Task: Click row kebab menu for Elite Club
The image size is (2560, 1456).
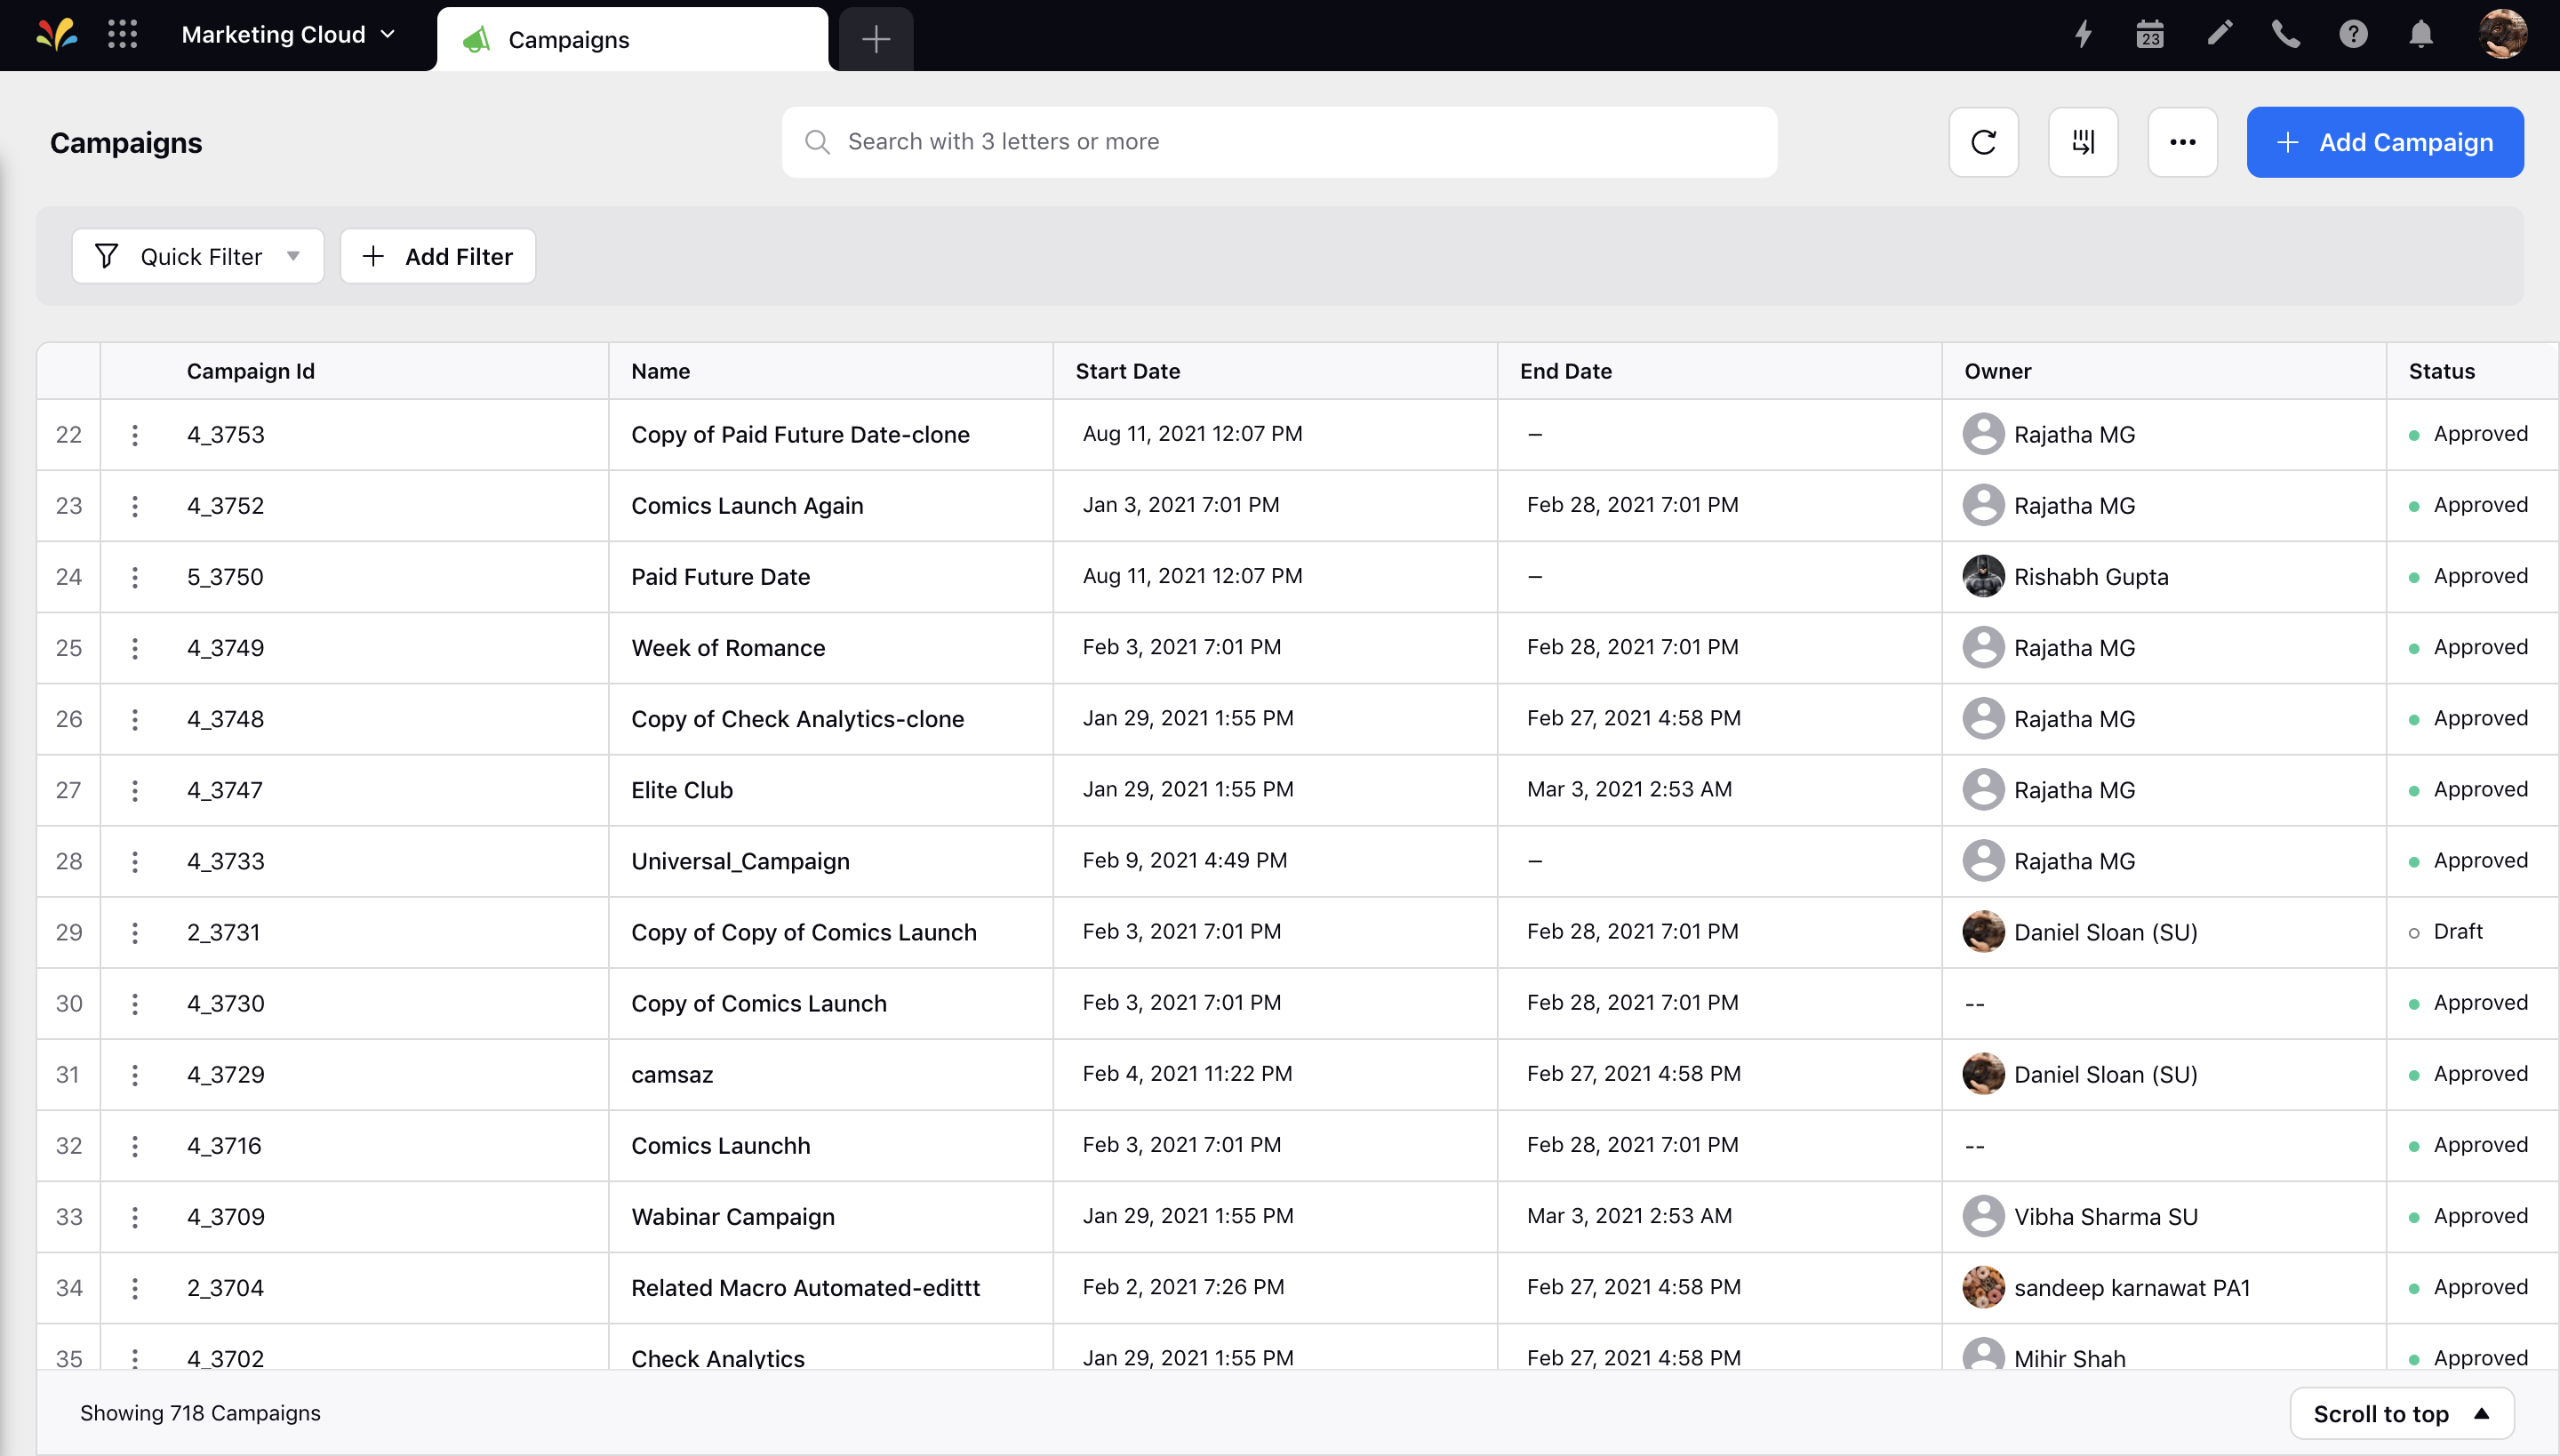Action: click(x=137, y=789)
